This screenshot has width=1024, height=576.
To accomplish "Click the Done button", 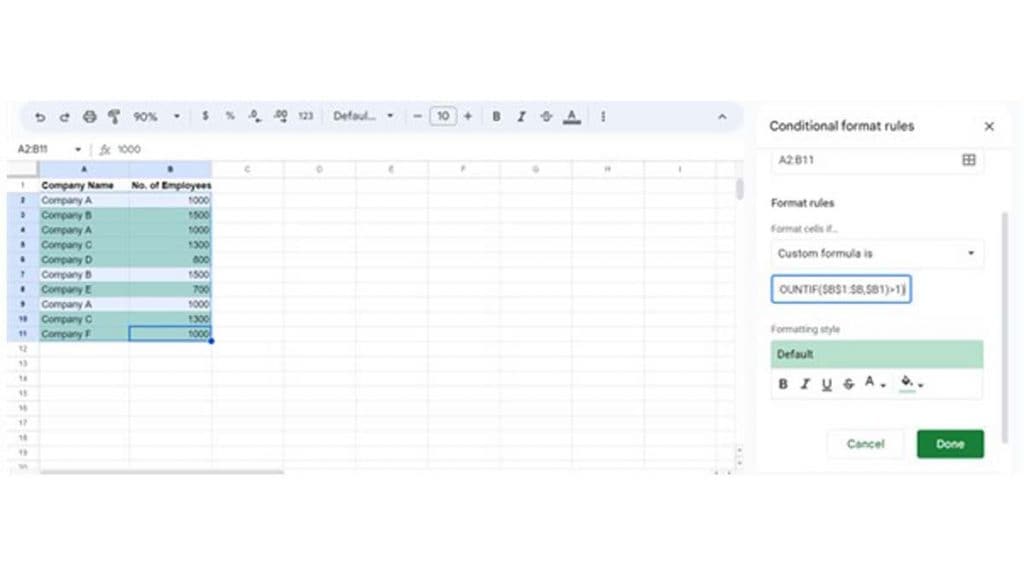I will (x=949, y=443).
